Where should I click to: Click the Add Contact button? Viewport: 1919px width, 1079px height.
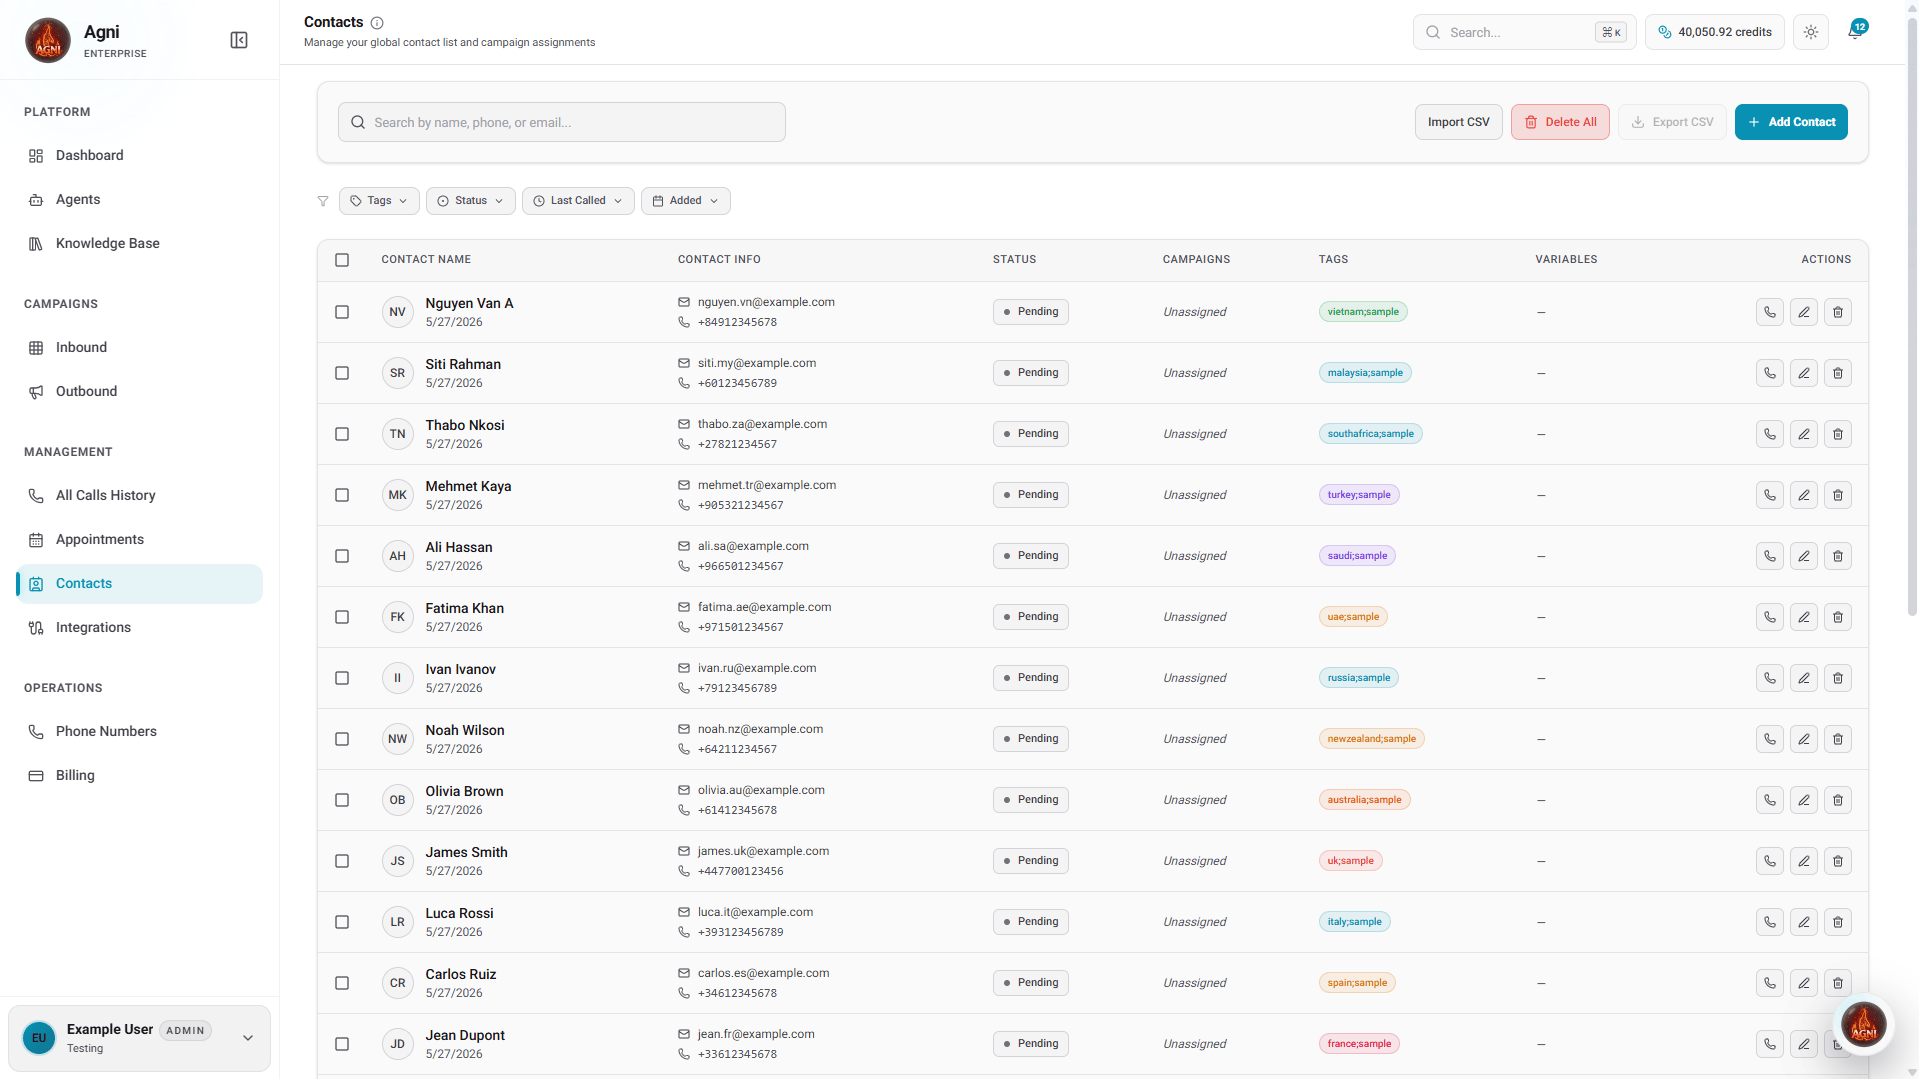[x=1791, y=122]
